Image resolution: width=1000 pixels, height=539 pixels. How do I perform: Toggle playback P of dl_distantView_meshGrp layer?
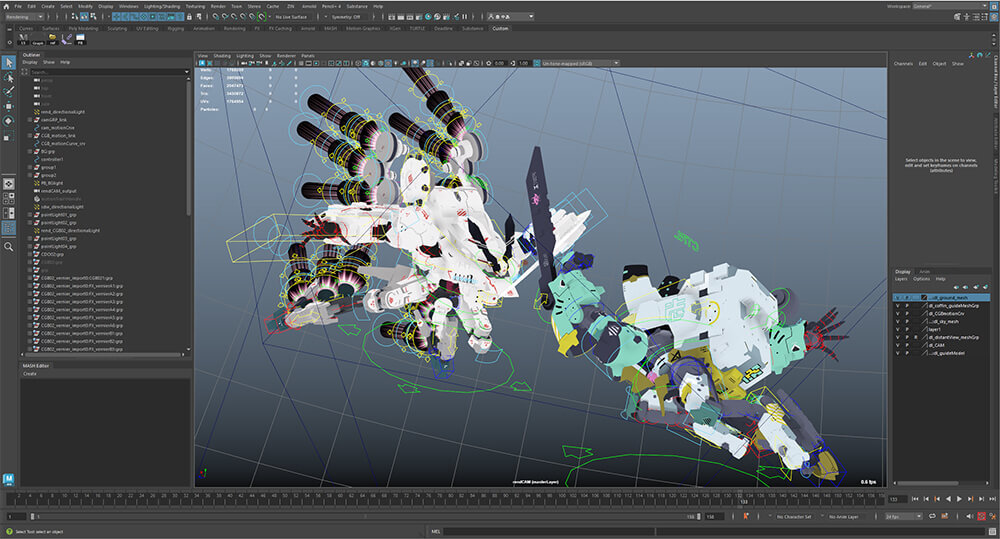click(907, 337)
